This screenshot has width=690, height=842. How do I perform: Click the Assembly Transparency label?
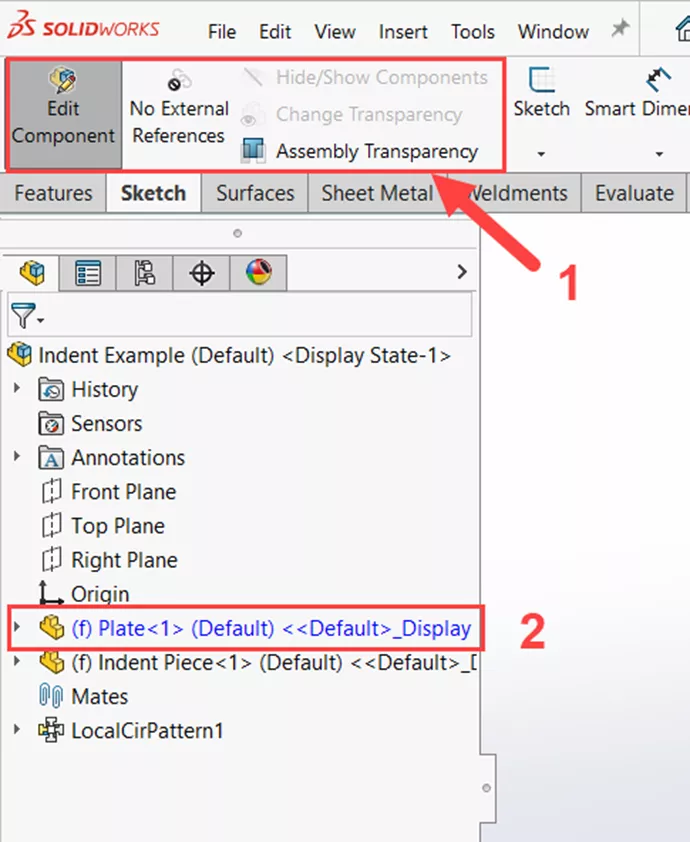click(377, 151)
